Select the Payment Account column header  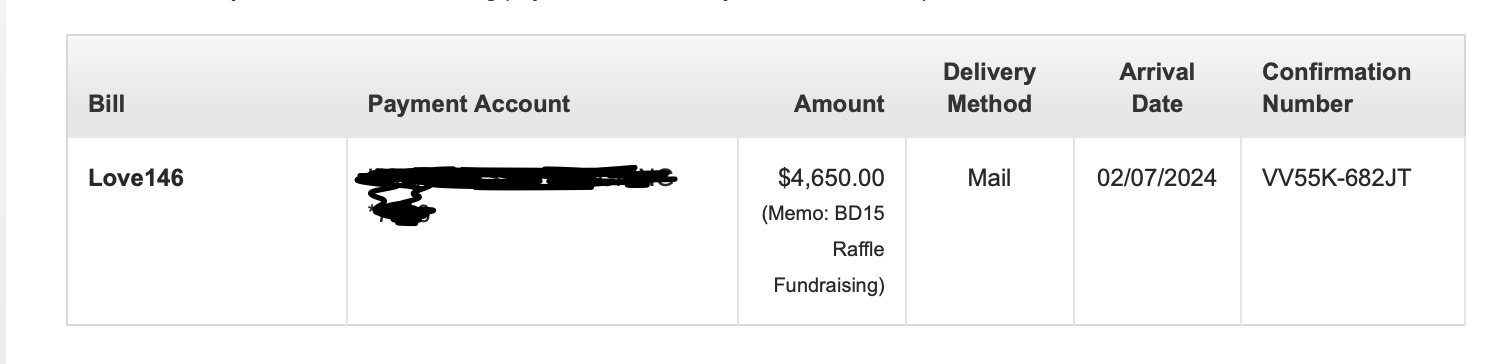(469, 104)
